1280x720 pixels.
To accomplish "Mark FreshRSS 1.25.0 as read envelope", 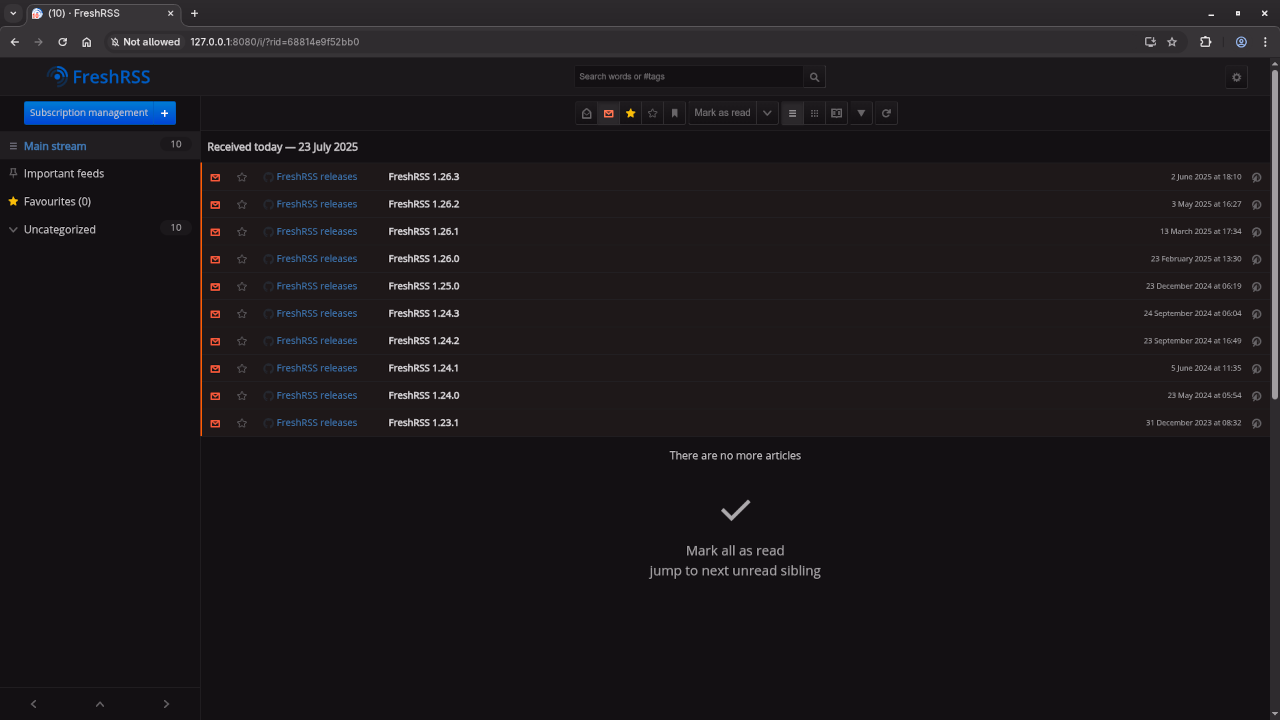I will pos(215,286).
